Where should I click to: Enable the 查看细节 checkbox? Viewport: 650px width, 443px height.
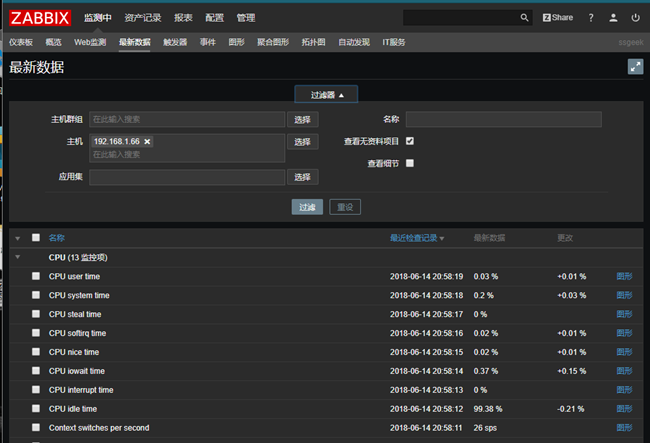point(410,163)
